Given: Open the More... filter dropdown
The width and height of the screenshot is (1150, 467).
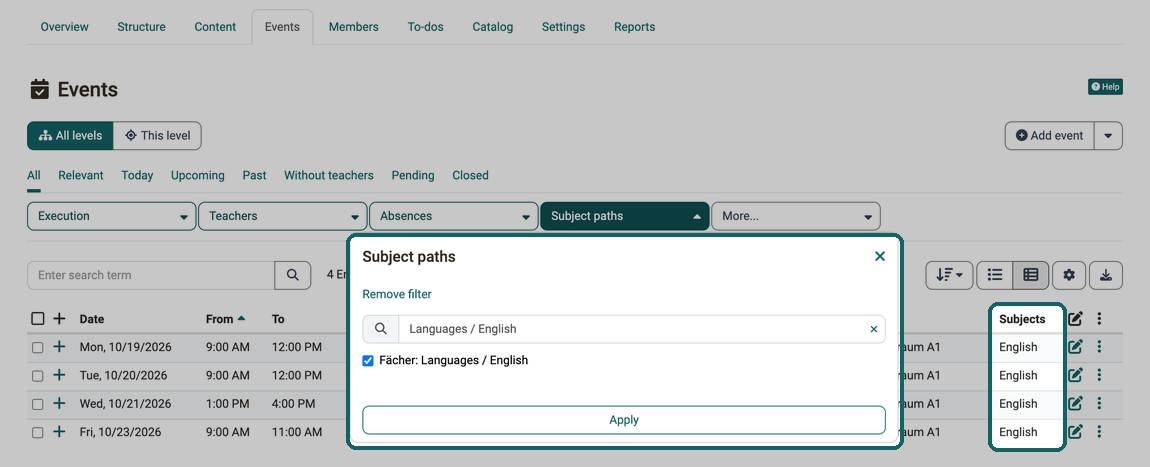Looking at the screenshot, I should (x=796, y=216).
